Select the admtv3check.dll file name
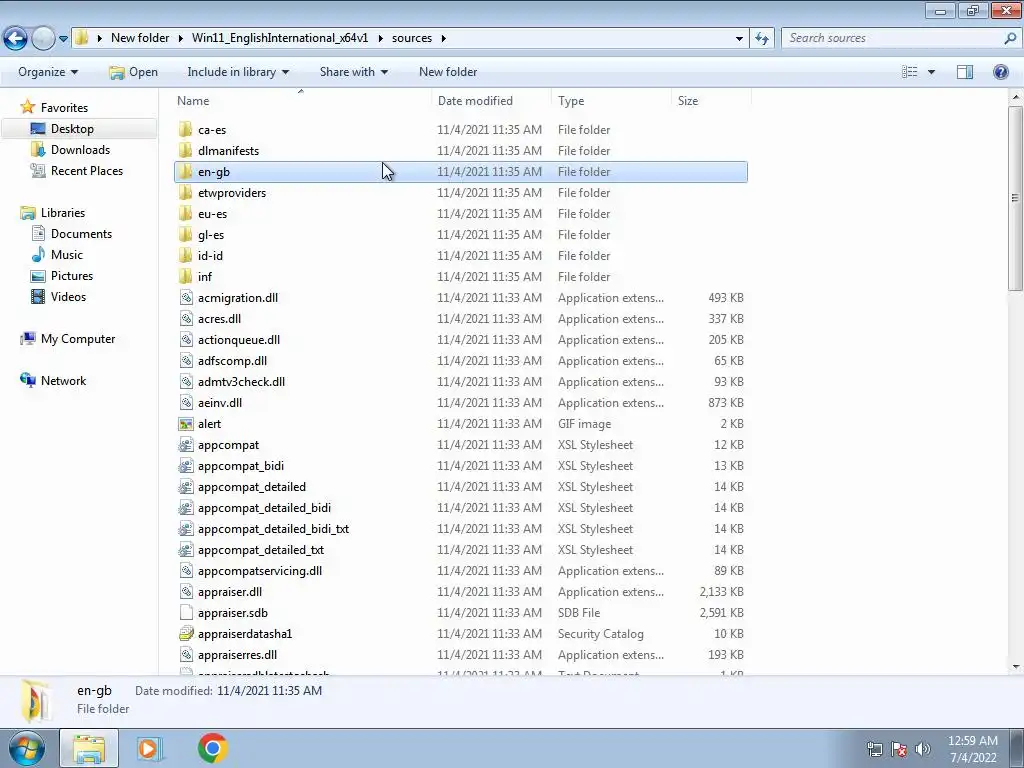The width and height of the screenshot is (1024, 768). click(x=241, y=381)
